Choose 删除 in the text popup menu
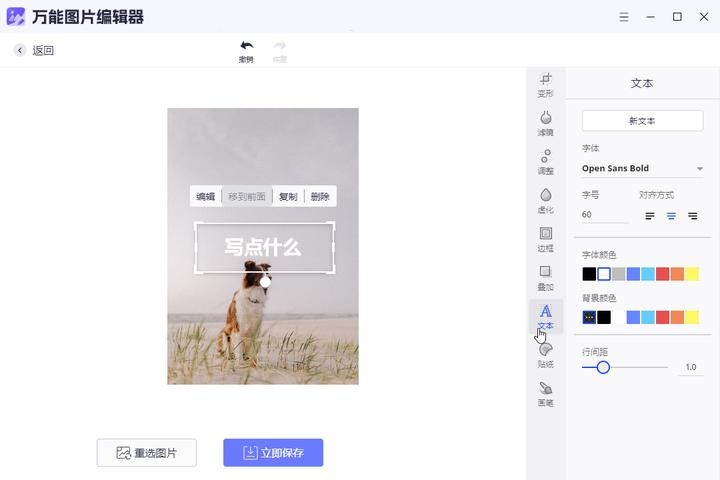The width and height of the screenshot is (720, 480). pos(320,197)
